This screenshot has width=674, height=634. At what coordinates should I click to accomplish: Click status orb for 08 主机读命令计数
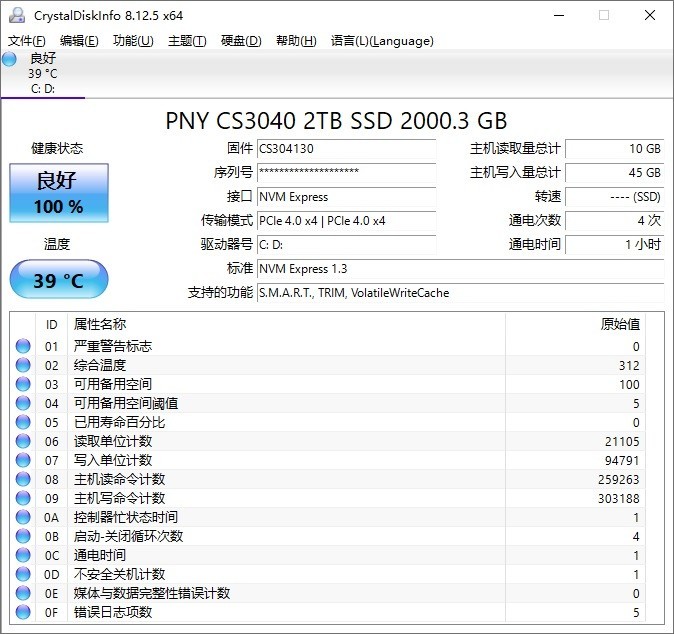point(23,479)
